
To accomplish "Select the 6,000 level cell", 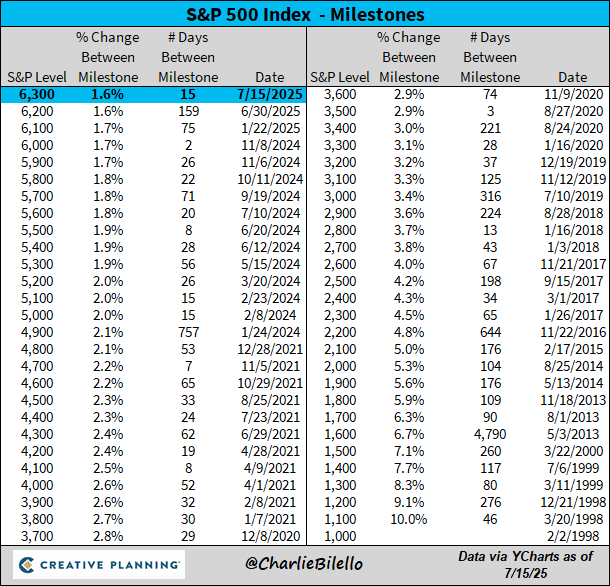I will coord(37,145).
